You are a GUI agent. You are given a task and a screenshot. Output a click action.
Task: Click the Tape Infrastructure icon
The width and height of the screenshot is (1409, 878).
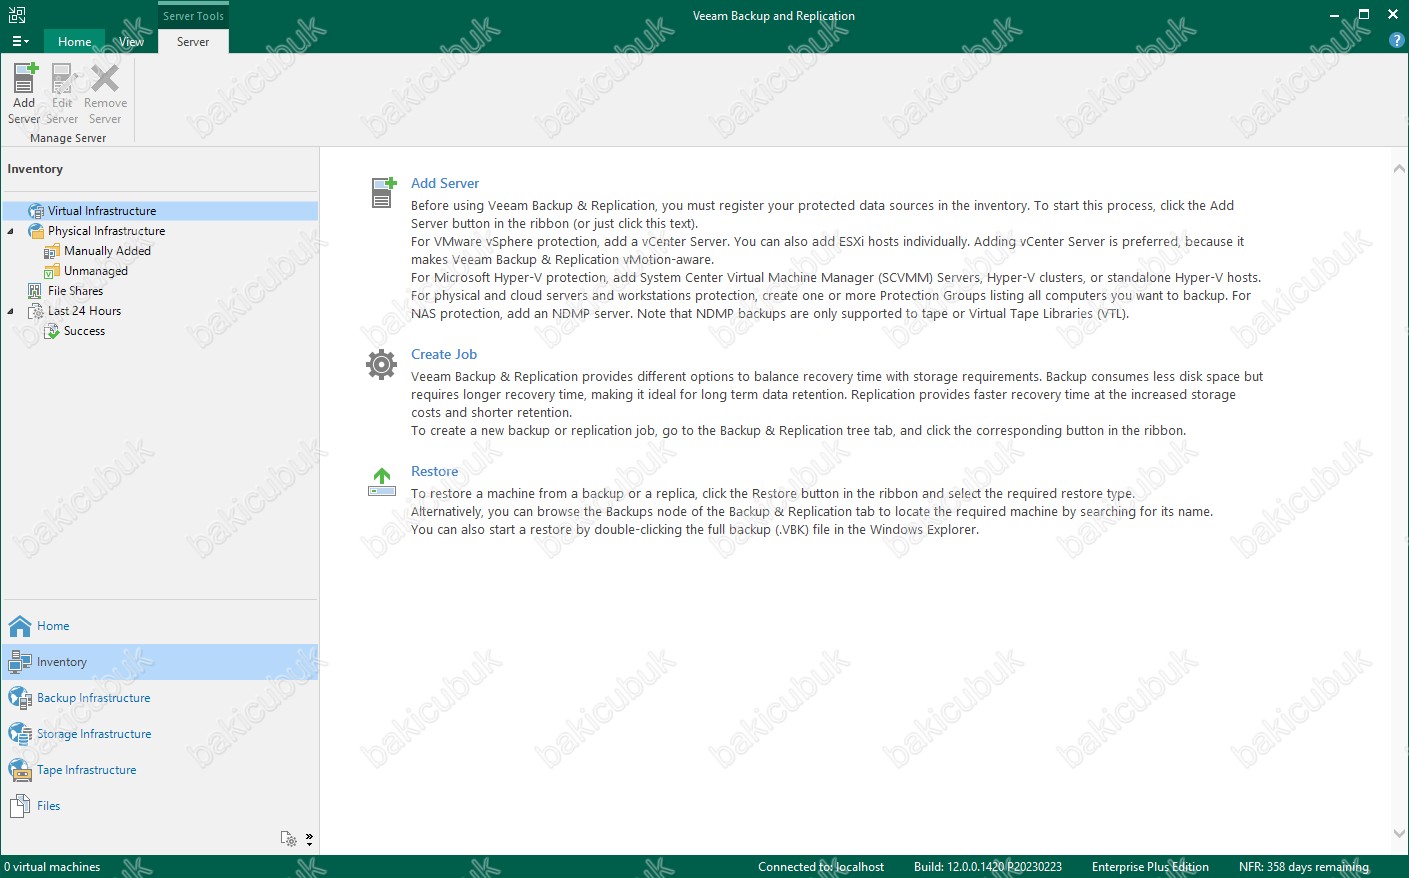[20, 770]
